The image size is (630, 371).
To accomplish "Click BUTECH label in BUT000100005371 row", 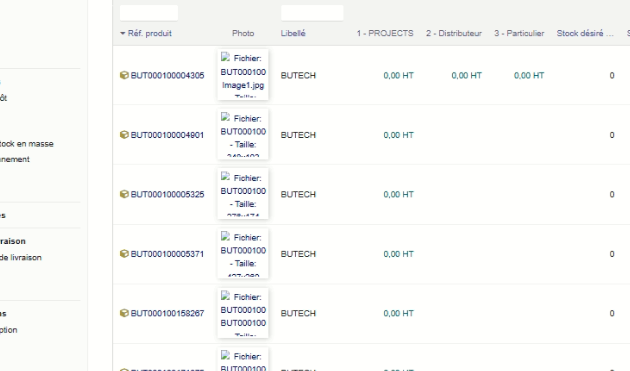I will coord(298,254).
